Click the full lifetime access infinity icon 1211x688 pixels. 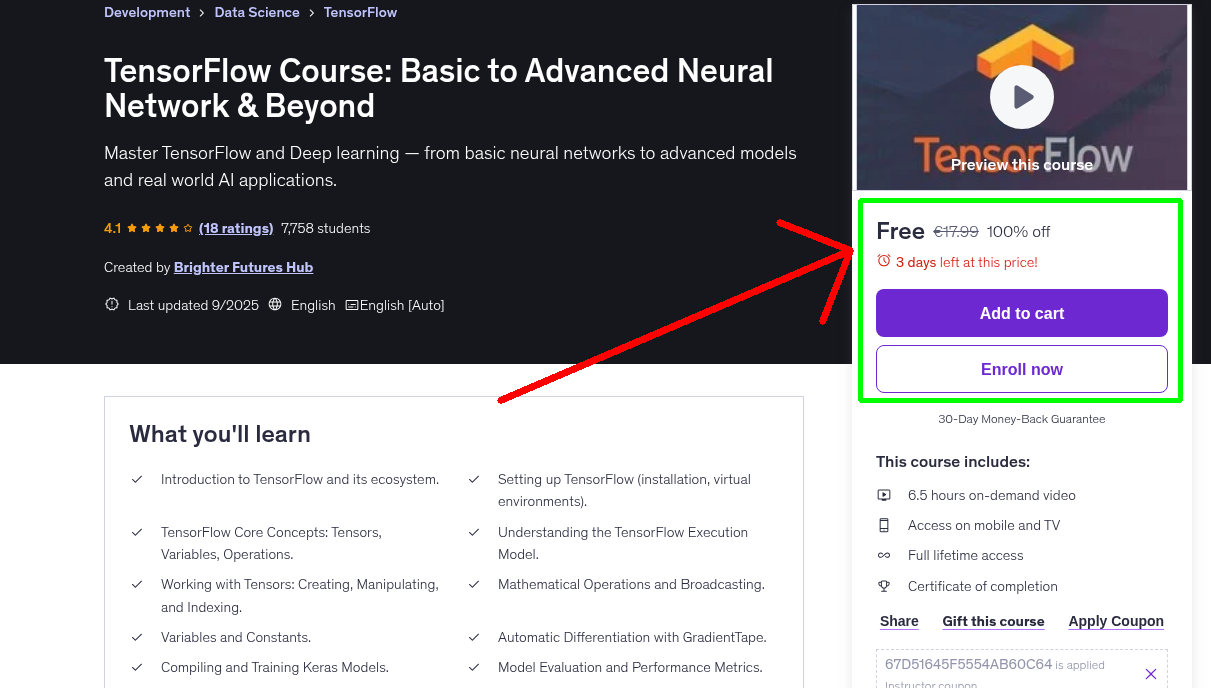[x=884, y=555]
